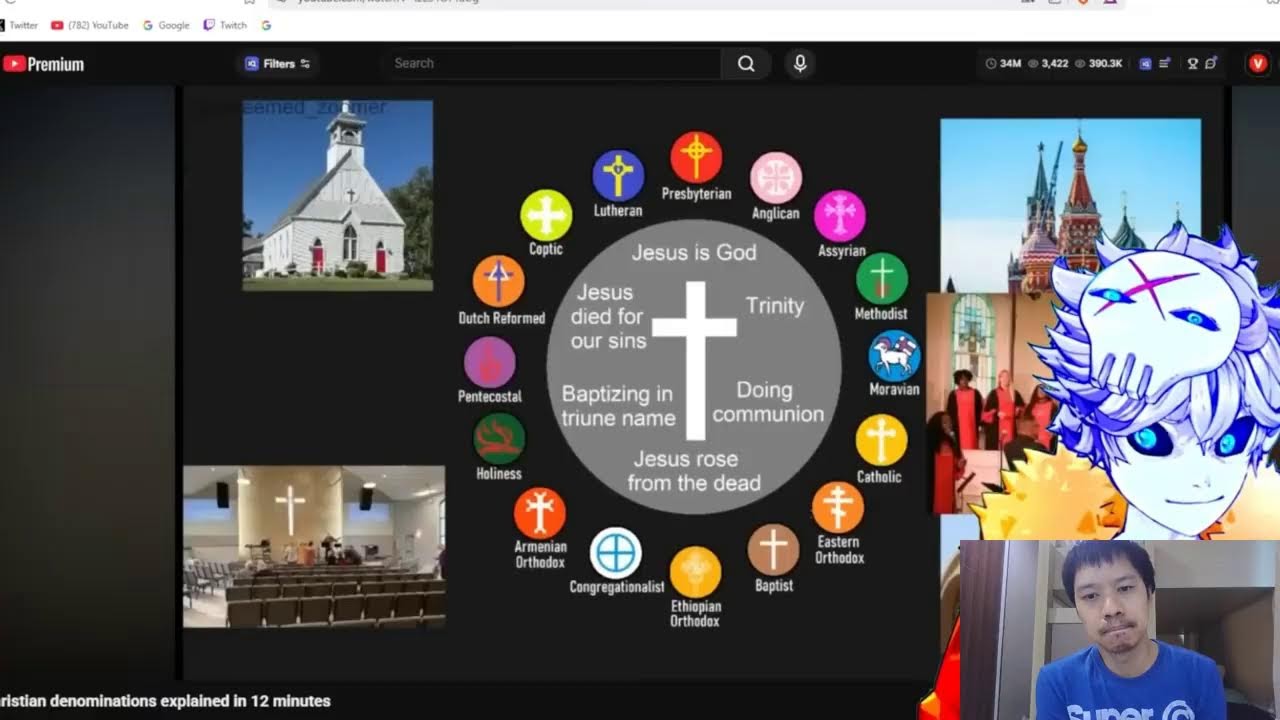
Task: Click the webcam overlay of man
Action: click(x=1119, y=630)
